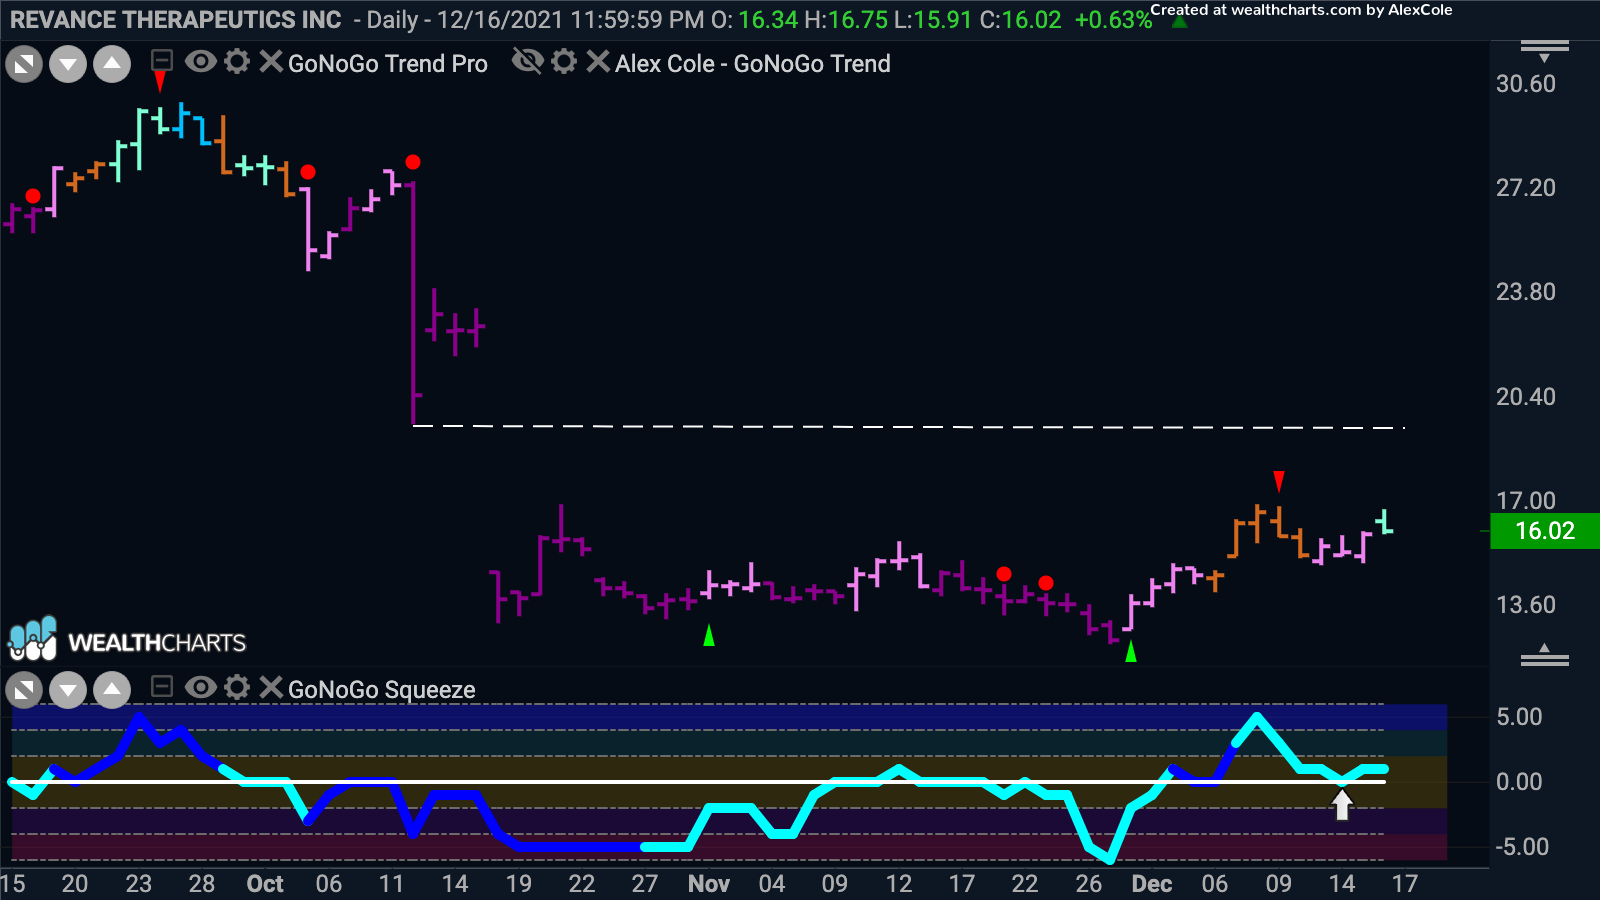Click the +0.63% change value
Screen dimensions: 1600x900
click(x=1112, y=20)
